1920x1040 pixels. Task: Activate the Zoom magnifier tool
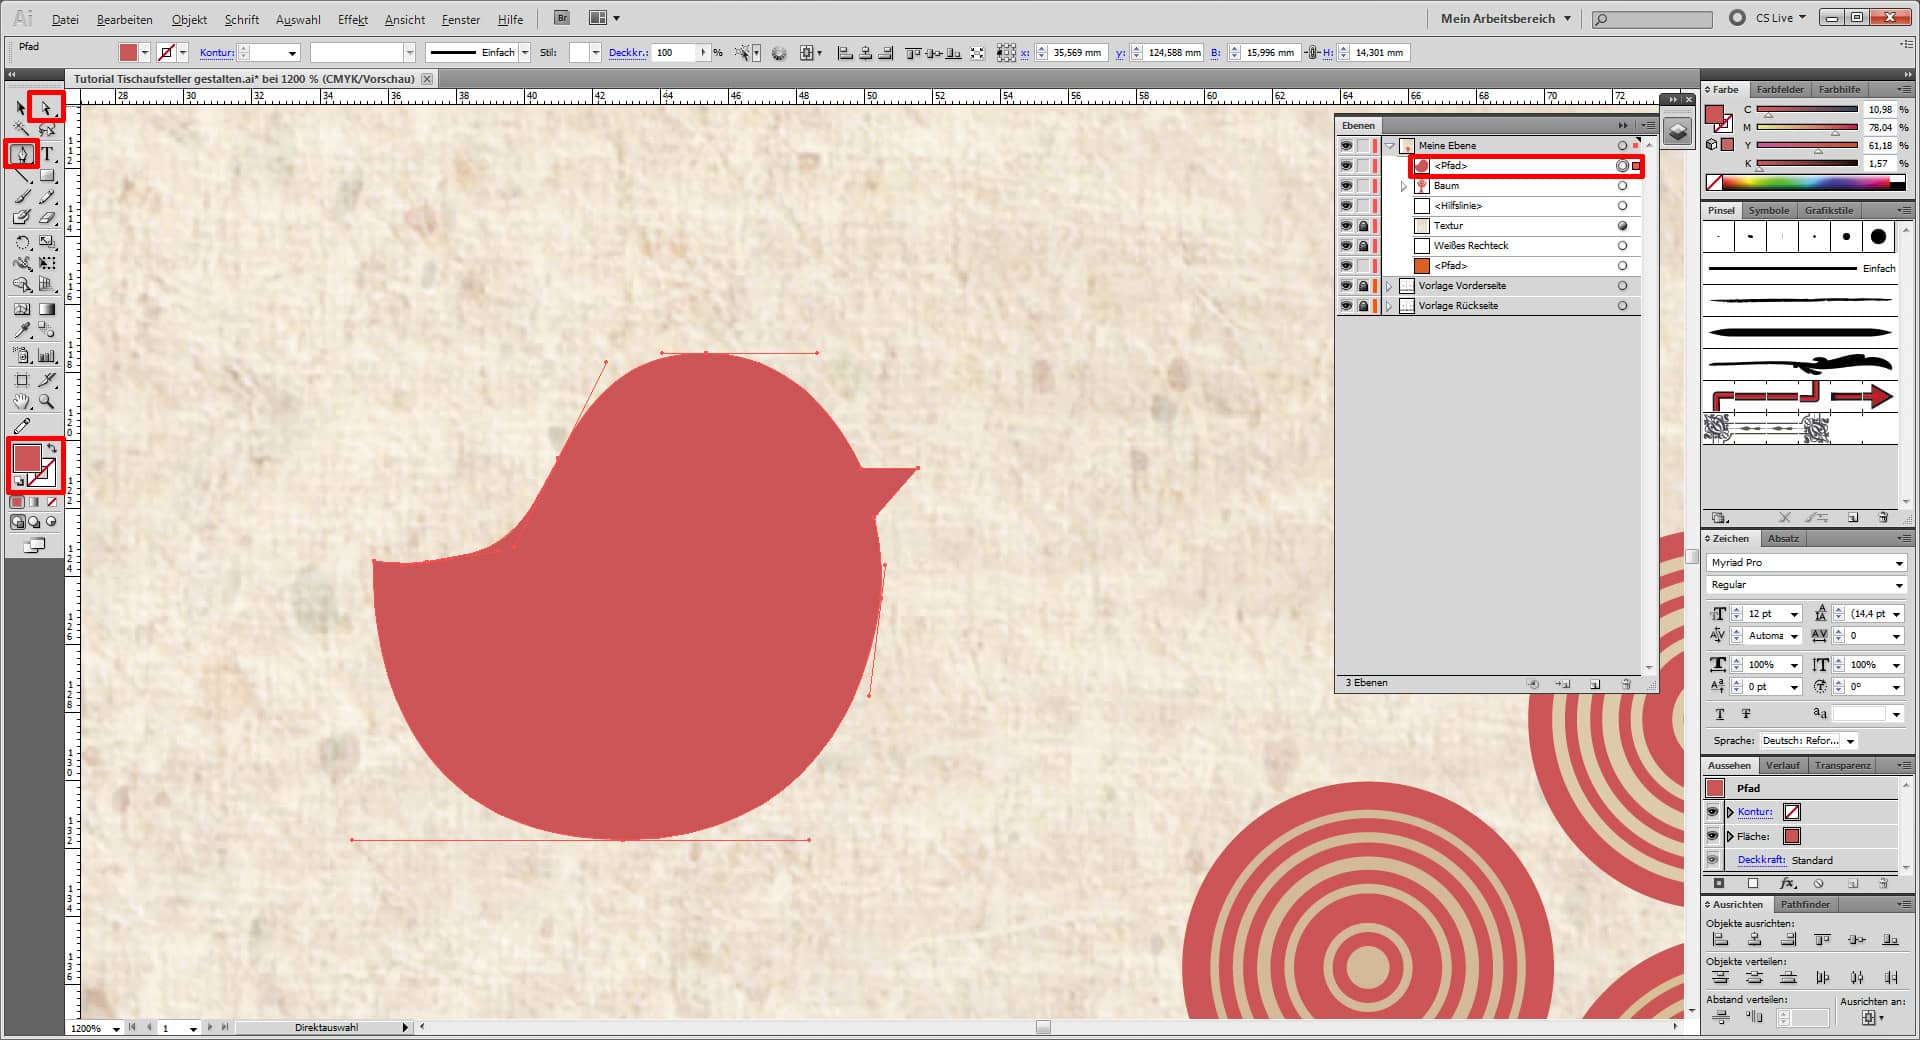point(47,402)
